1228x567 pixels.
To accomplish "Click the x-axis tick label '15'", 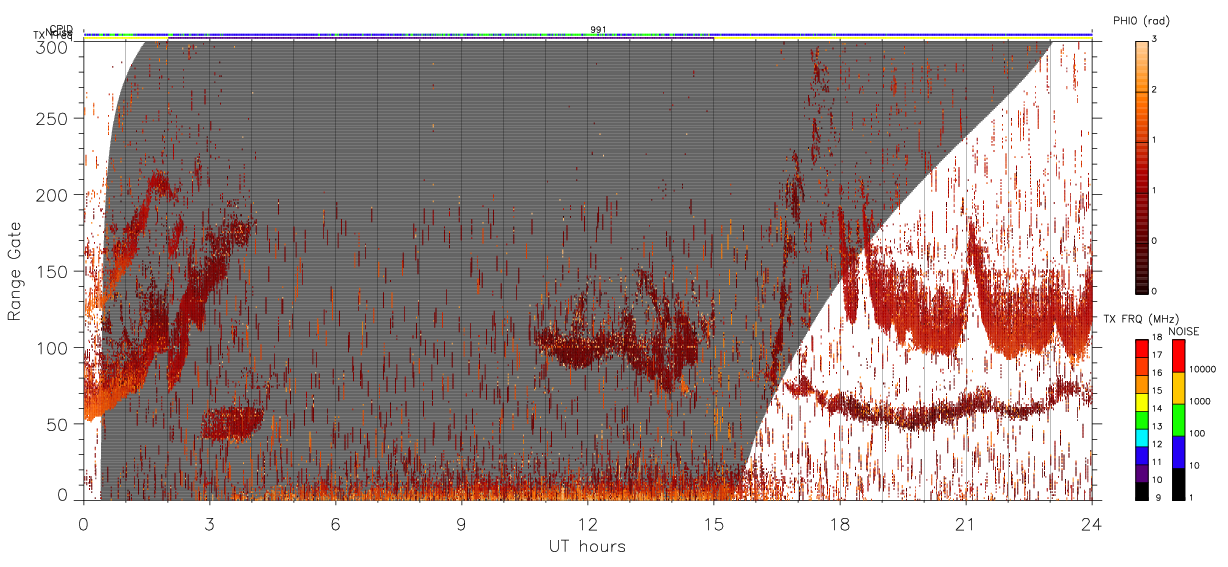I will point(714,524).
